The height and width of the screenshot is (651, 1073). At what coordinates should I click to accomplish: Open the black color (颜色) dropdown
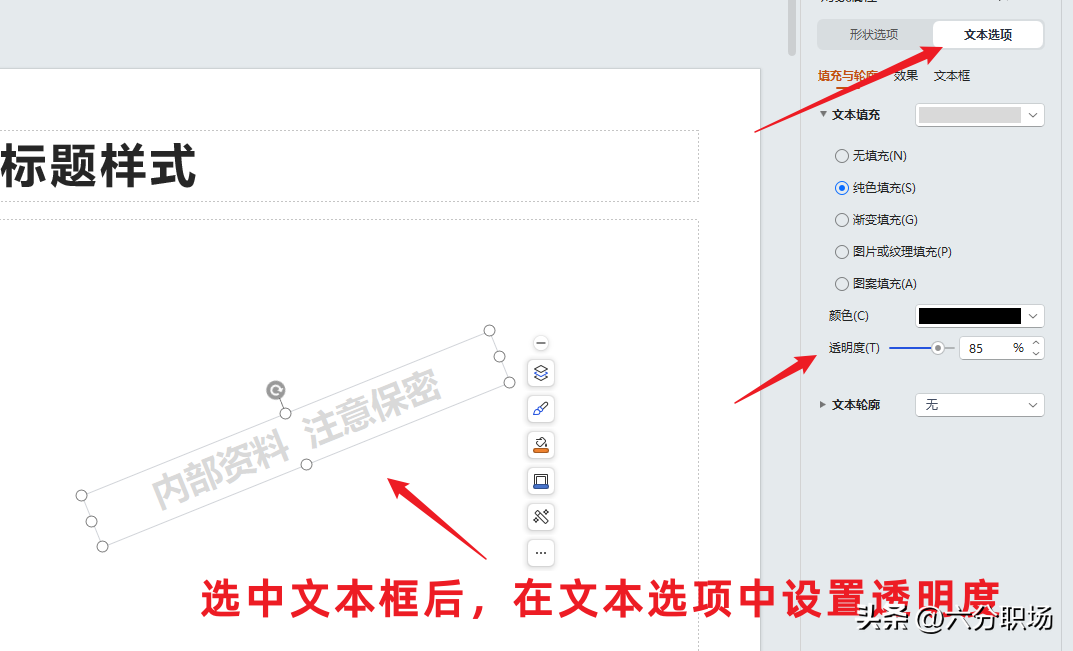980,316
